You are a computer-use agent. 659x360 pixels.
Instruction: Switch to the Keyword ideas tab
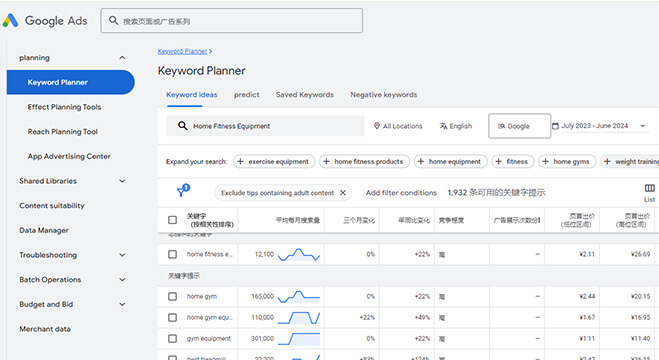(192, 95)
